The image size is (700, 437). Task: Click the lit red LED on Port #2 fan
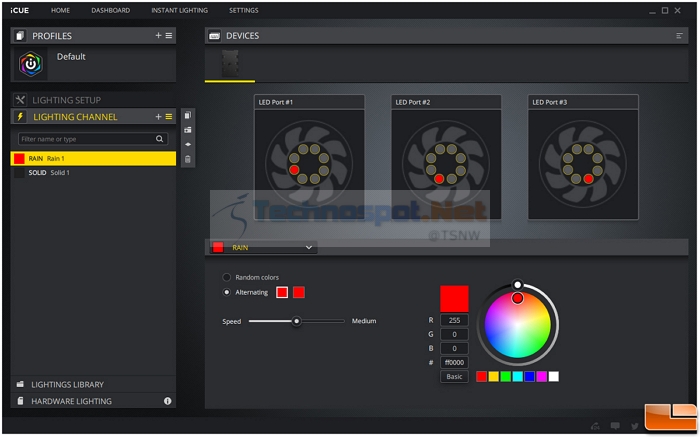tap(439, 179)
